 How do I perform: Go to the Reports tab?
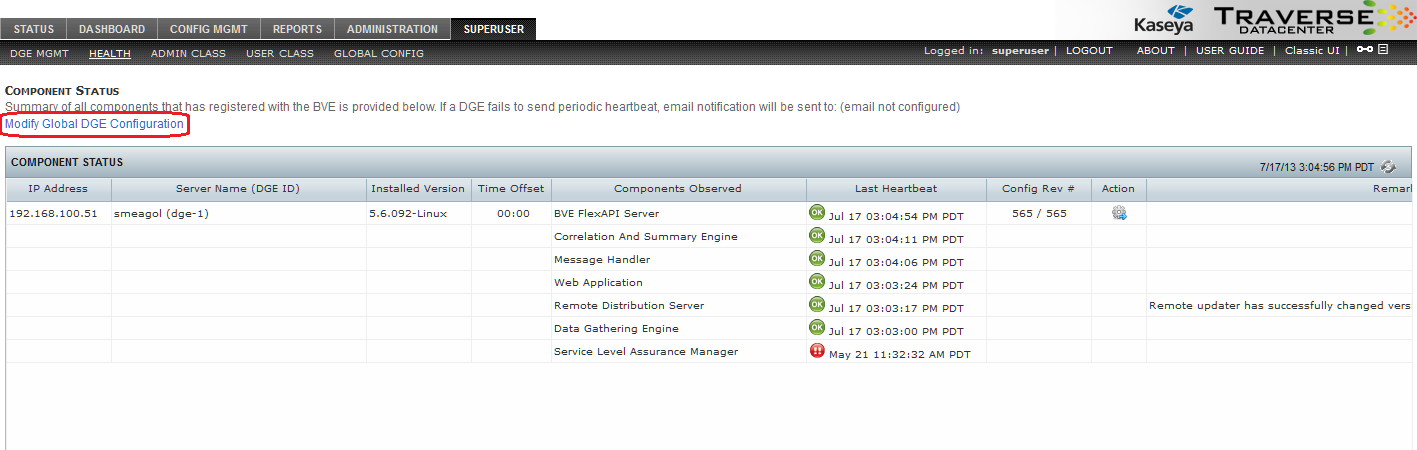[297, 30]
